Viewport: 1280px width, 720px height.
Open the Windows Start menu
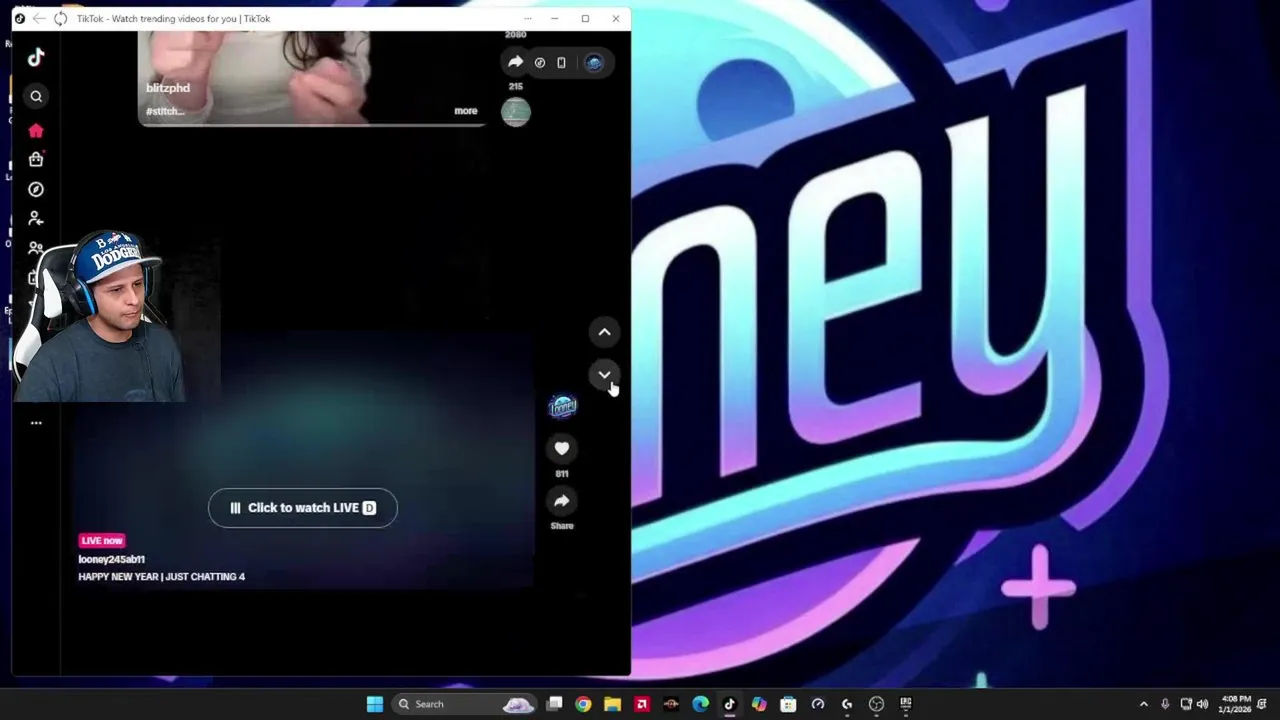coord(374,704)
